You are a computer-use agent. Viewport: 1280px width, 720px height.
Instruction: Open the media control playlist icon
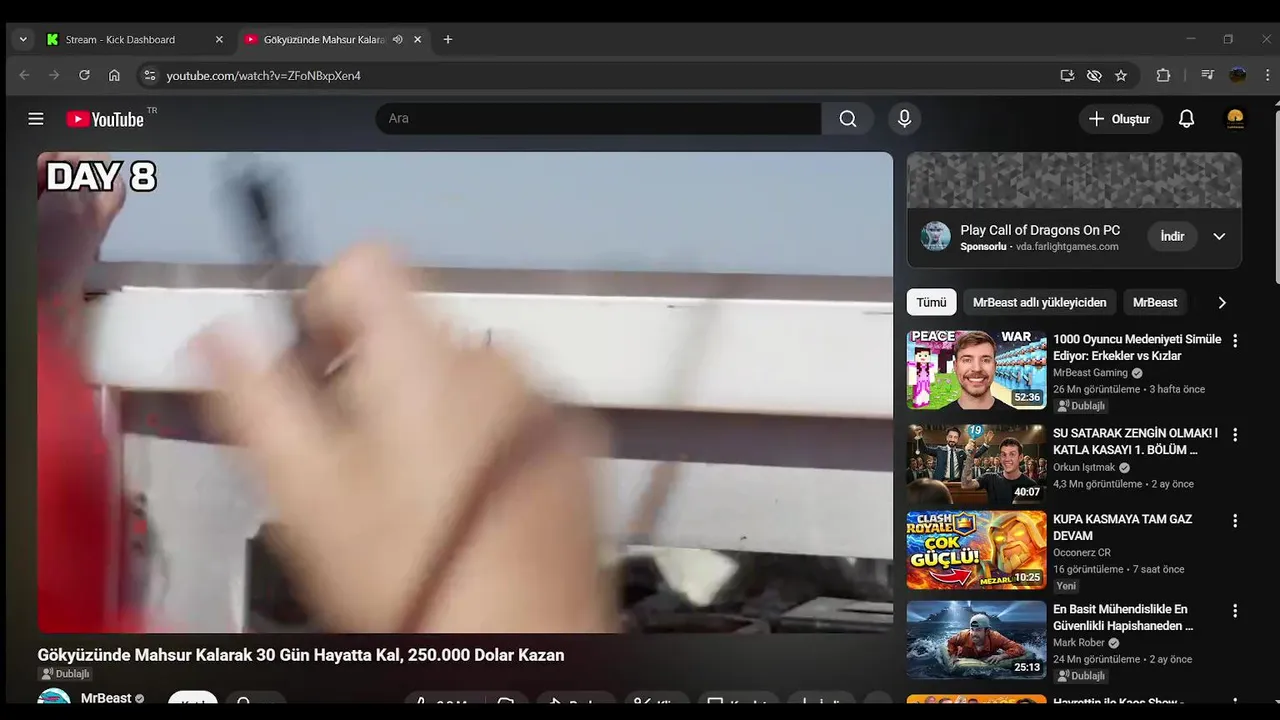point(1208,75)
